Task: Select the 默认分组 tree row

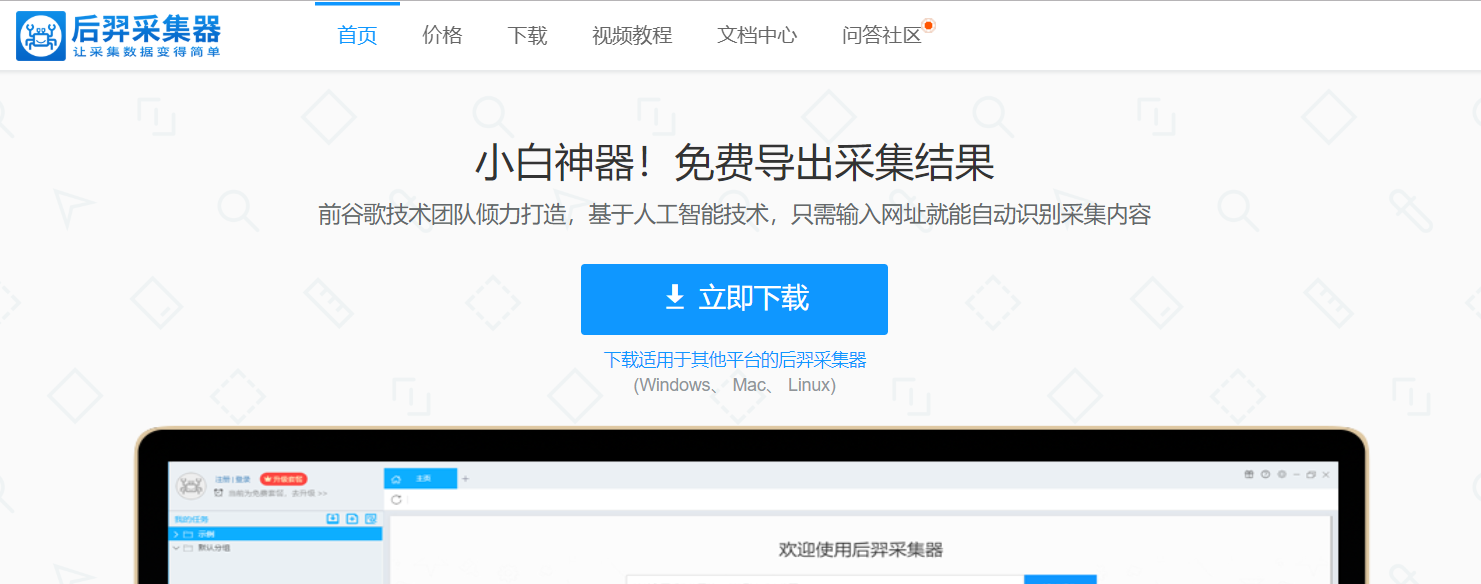Action: pyautogui.click(x=275, y=548)
